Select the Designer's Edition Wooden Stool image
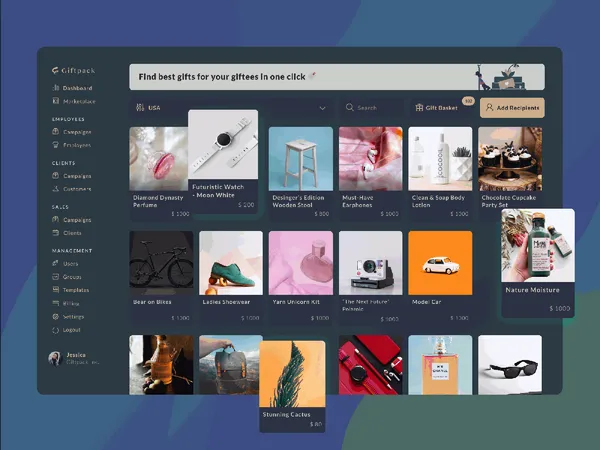Image resolution: width=600 pixels, height=450 pixels. pos(301,159)
